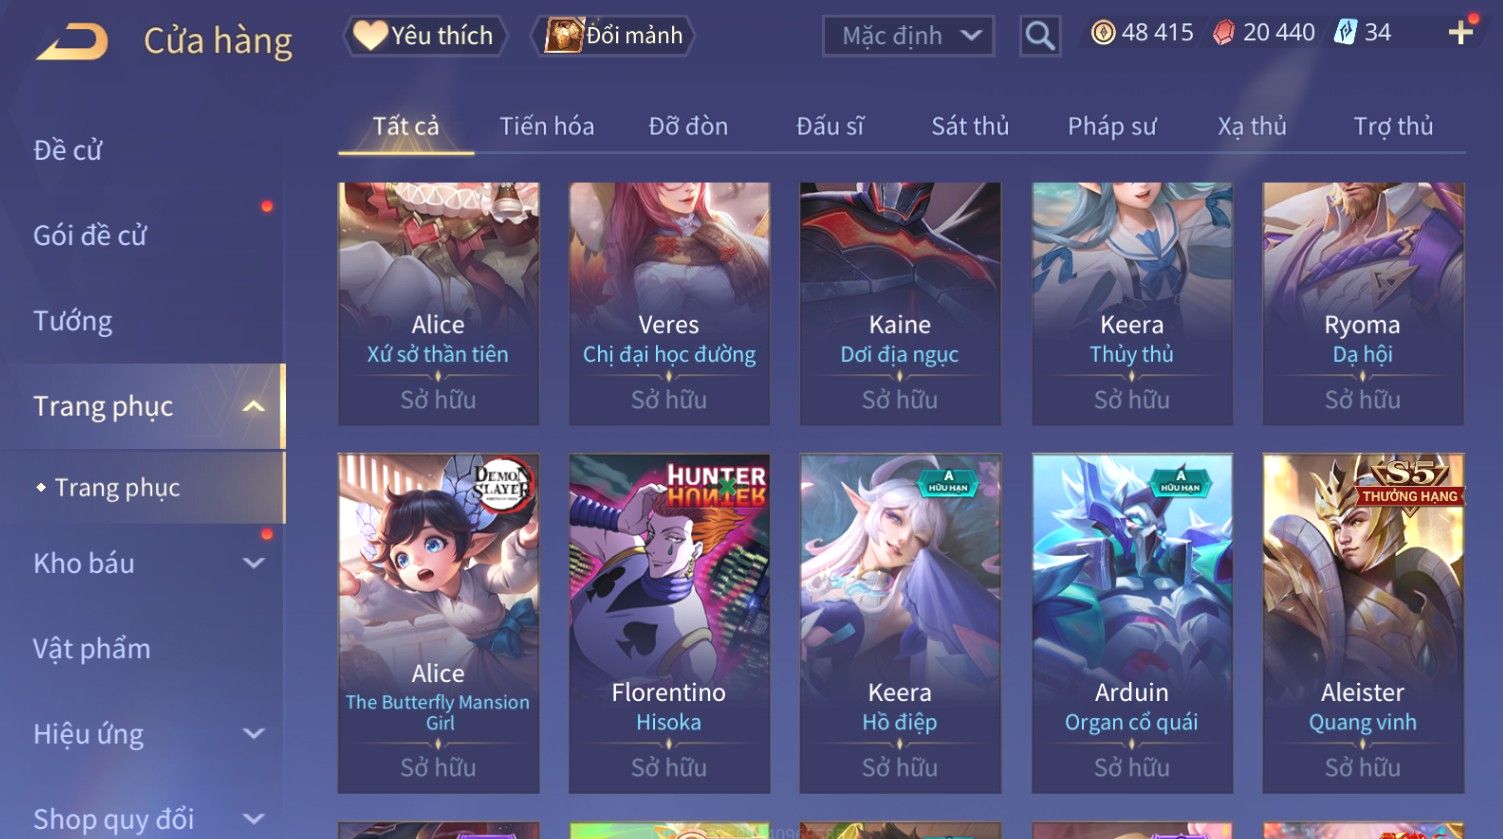Tap the gold coin balance icon
Viewport: 1503px width, 839px height.
point(1103,33)
